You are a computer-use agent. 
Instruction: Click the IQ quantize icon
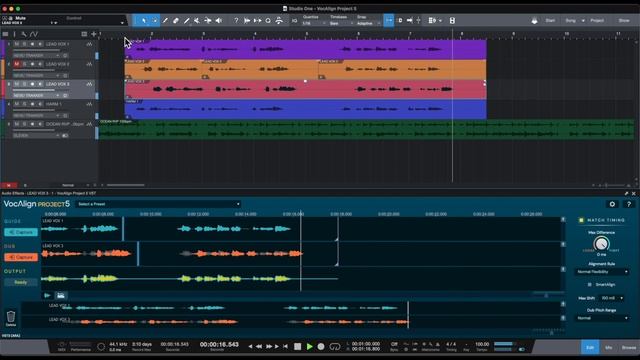click(294, 20)
